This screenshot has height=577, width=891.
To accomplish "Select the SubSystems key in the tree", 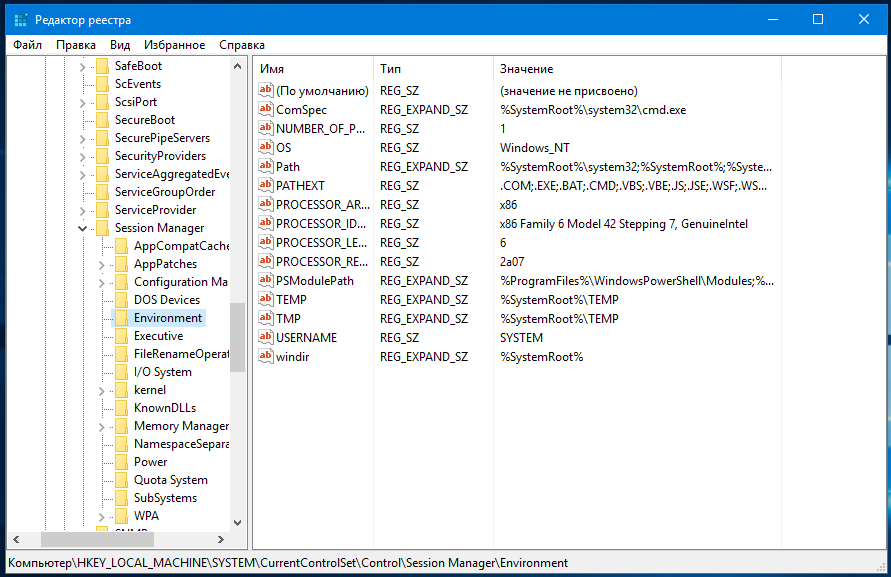I will [165, 498].
